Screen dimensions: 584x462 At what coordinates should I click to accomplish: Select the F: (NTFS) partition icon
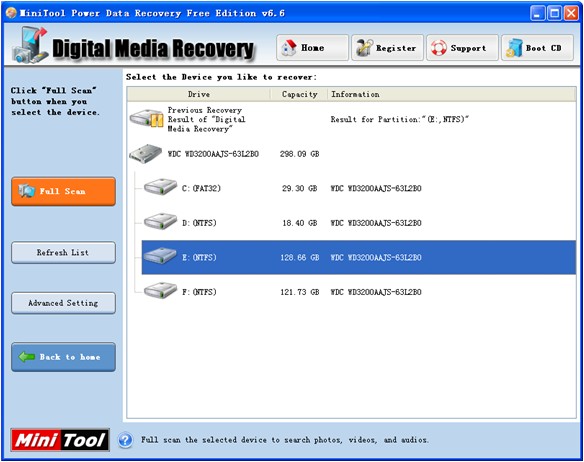[161, 291]
